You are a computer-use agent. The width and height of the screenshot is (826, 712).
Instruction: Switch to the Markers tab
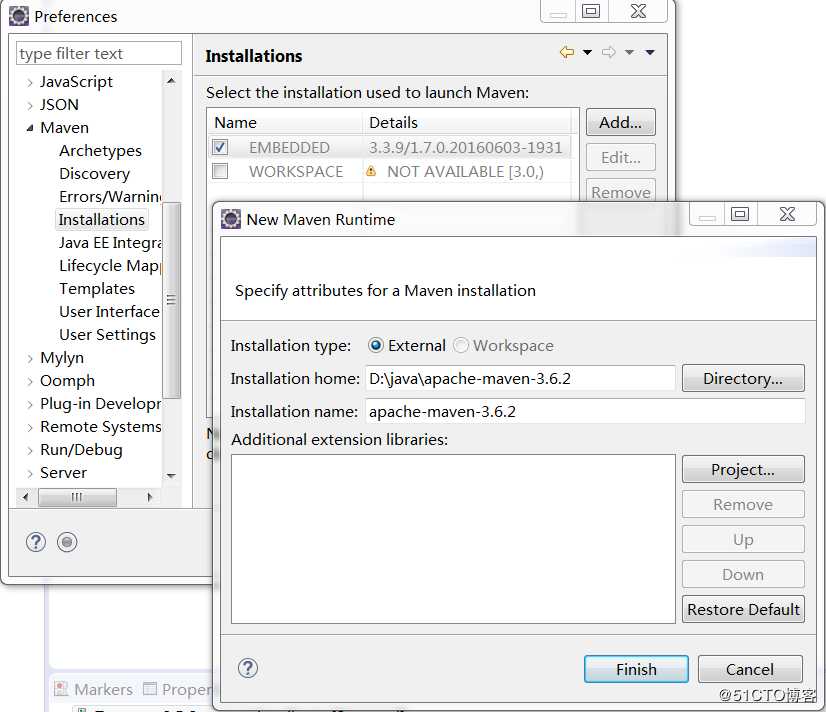tap(94, 689)
